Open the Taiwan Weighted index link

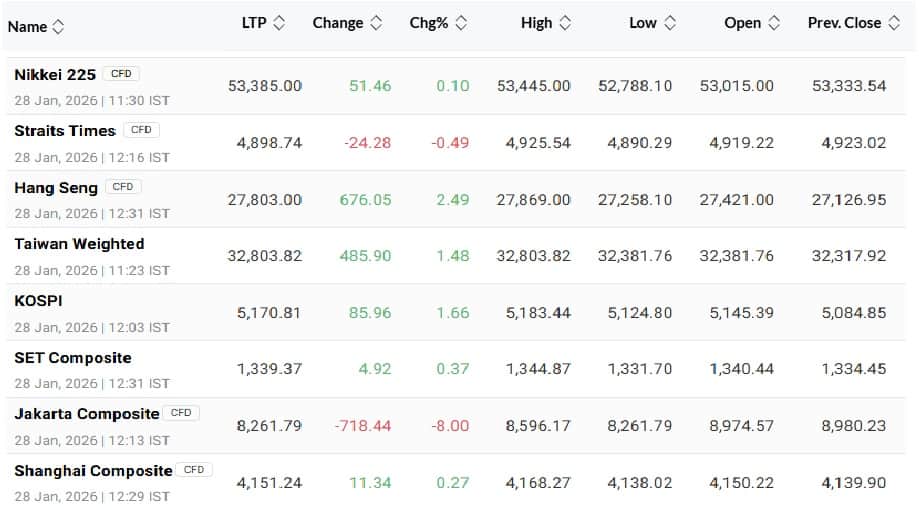(79, 244)
